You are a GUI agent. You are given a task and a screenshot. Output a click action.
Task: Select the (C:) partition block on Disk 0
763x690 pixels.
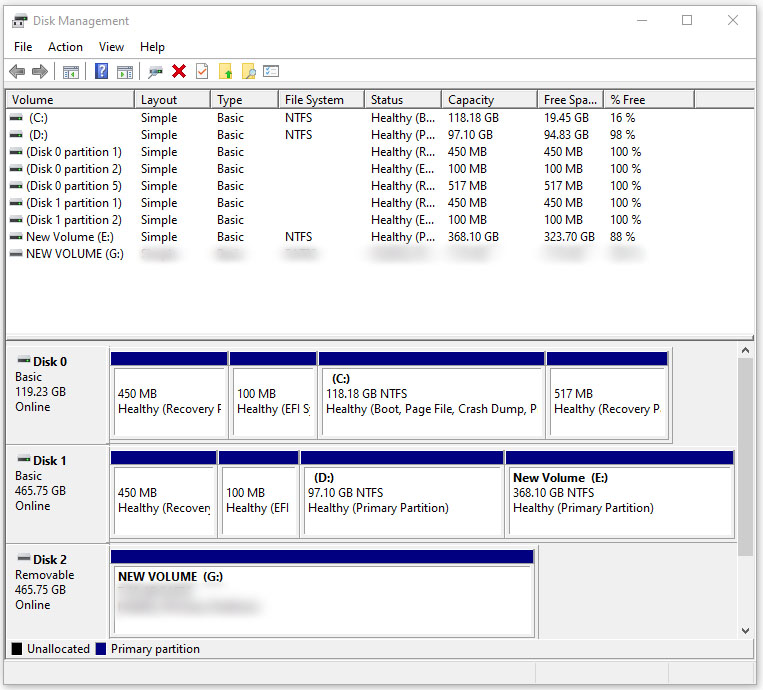click(431, 400)
